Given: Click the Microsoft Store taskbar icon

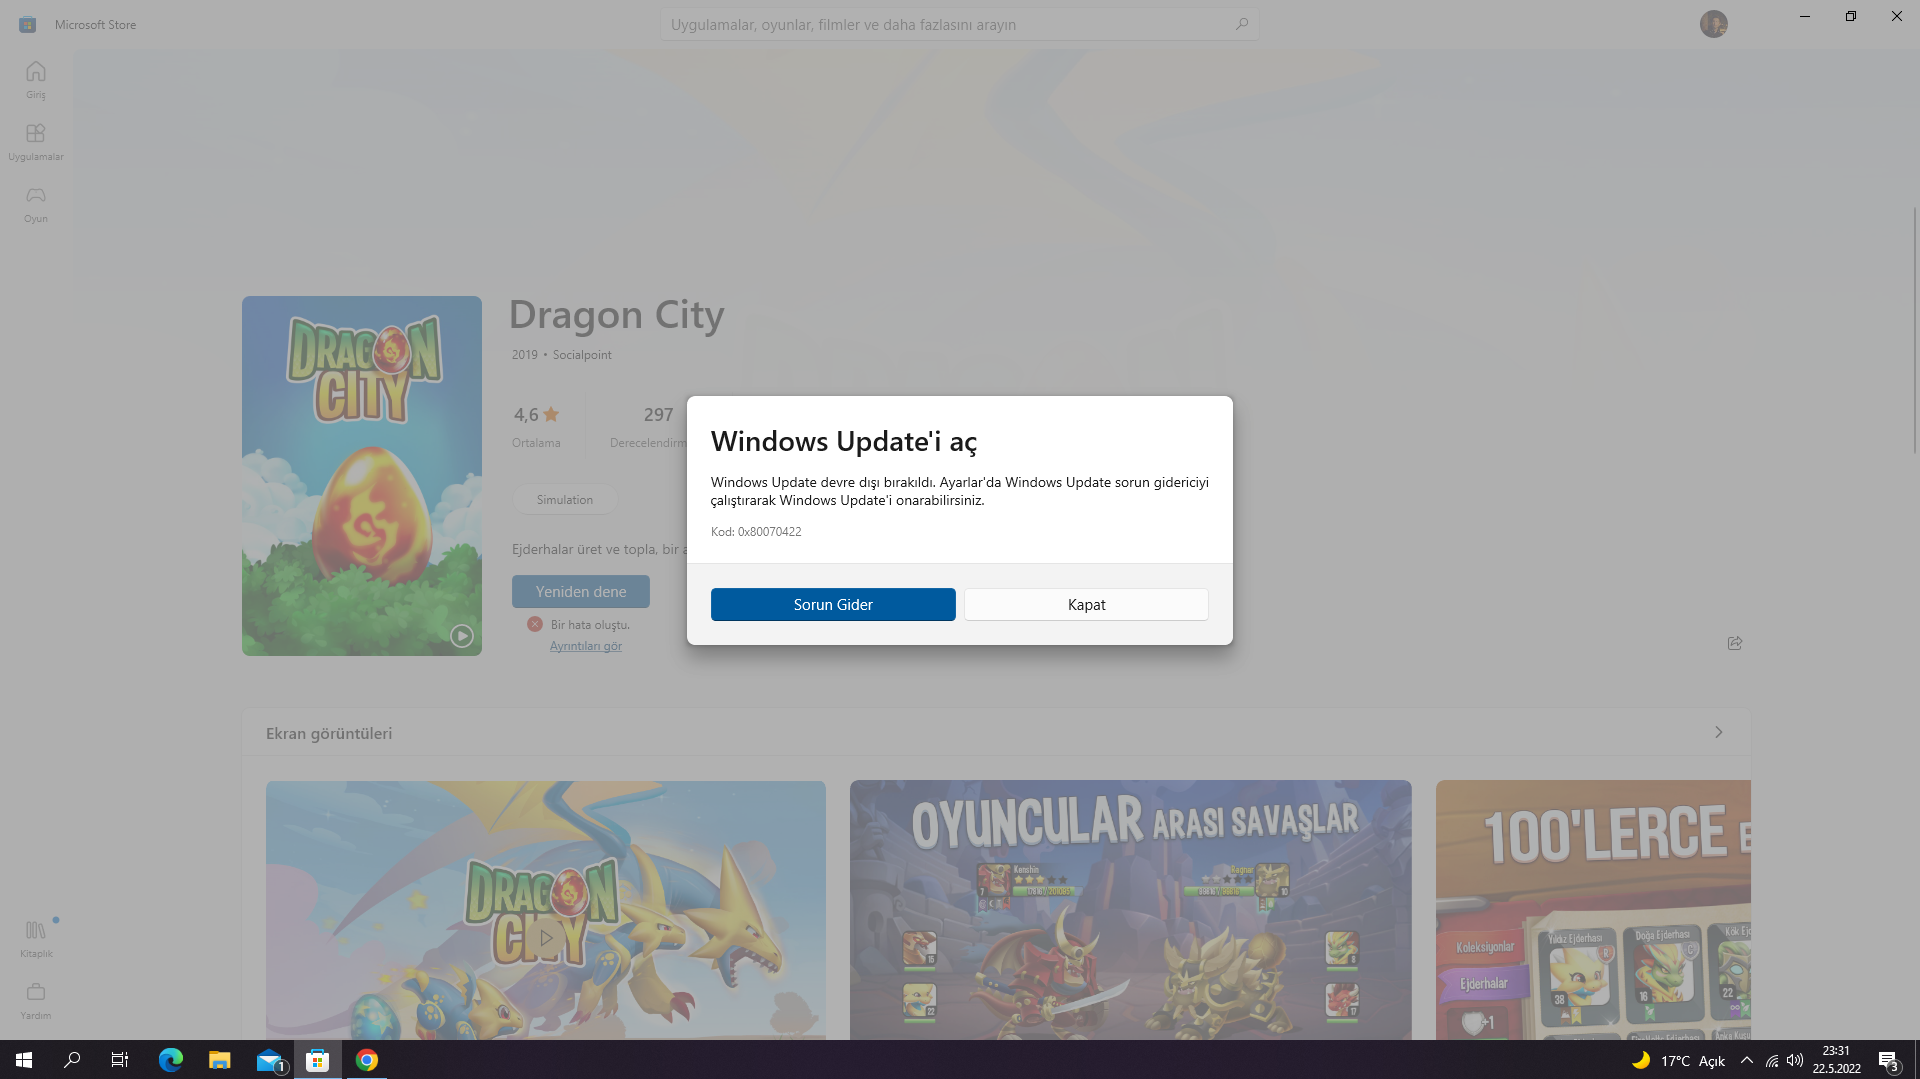Looking at the screenshot, I should pyautogui.click(x=318, y=1060).
